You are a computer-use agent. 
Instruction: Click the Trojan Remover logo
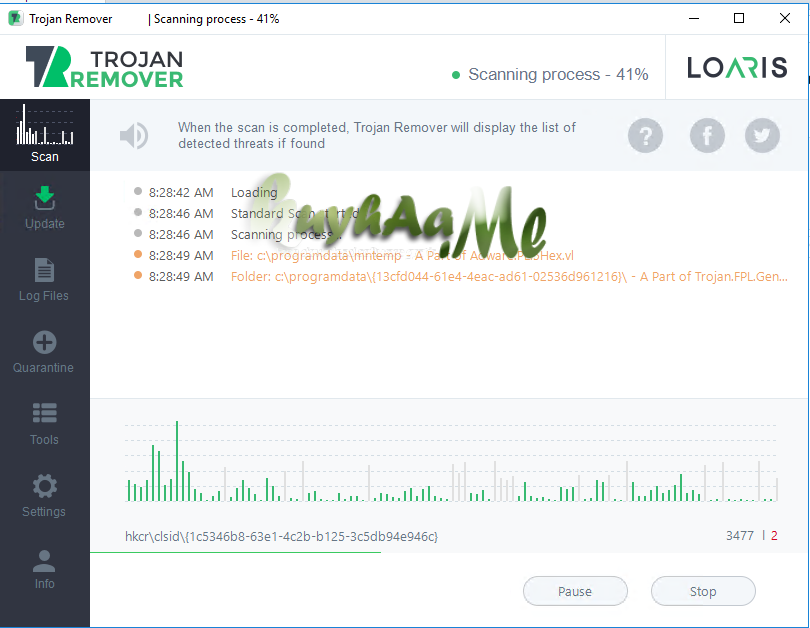(104, 67)
